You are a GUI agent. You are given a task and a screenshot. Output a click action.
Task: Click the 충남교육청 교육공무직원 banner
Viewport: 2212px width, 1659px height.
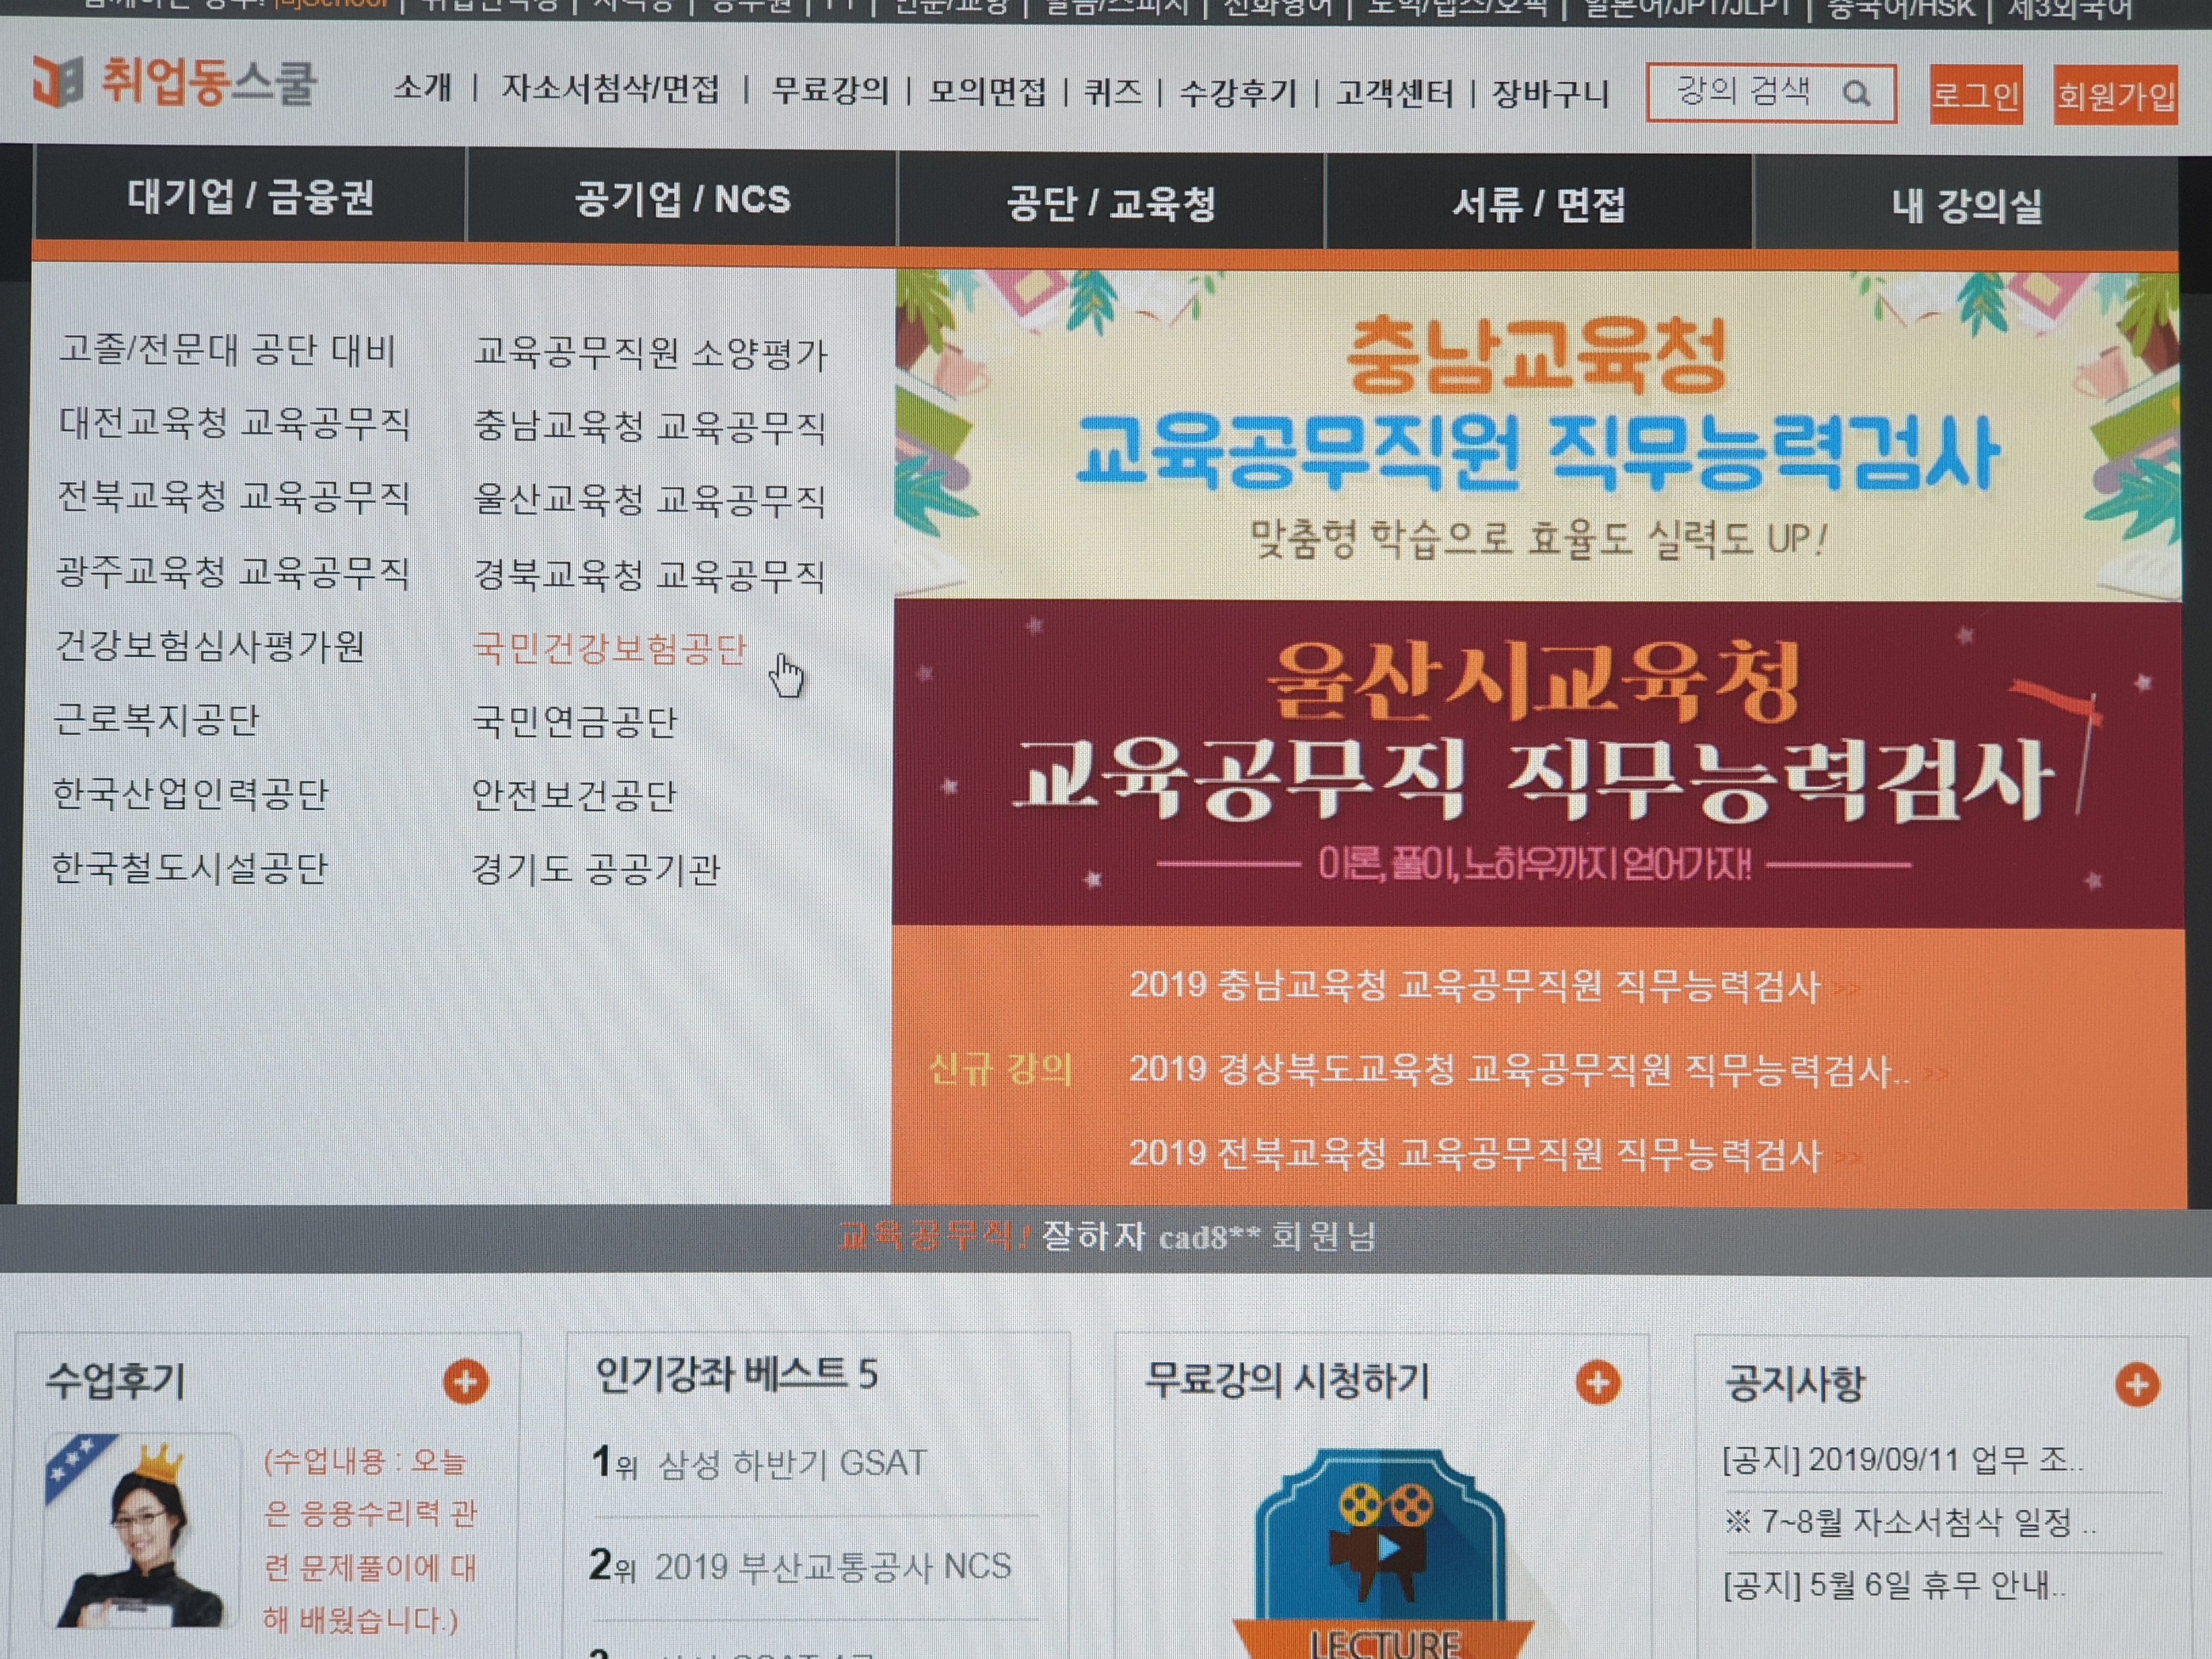click(1537, 436)
